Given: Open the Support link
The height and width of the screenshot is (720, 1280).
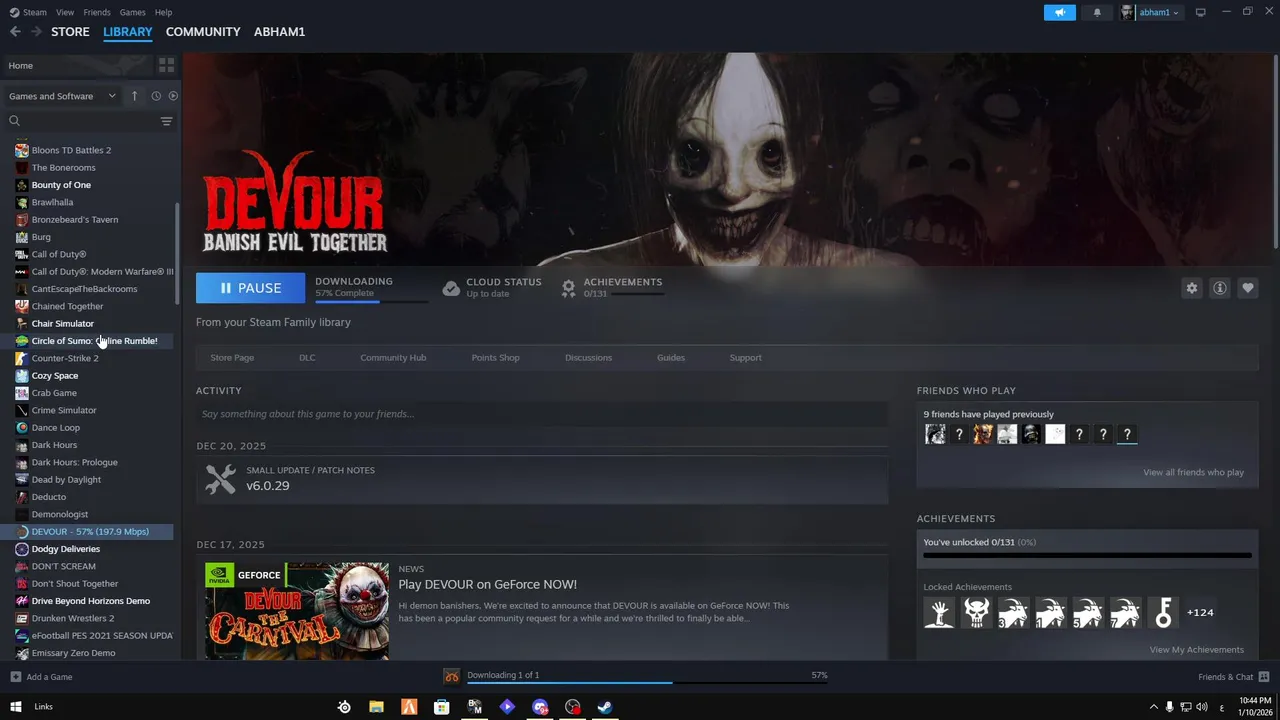Looking at the screenshot, I should 745,358.
